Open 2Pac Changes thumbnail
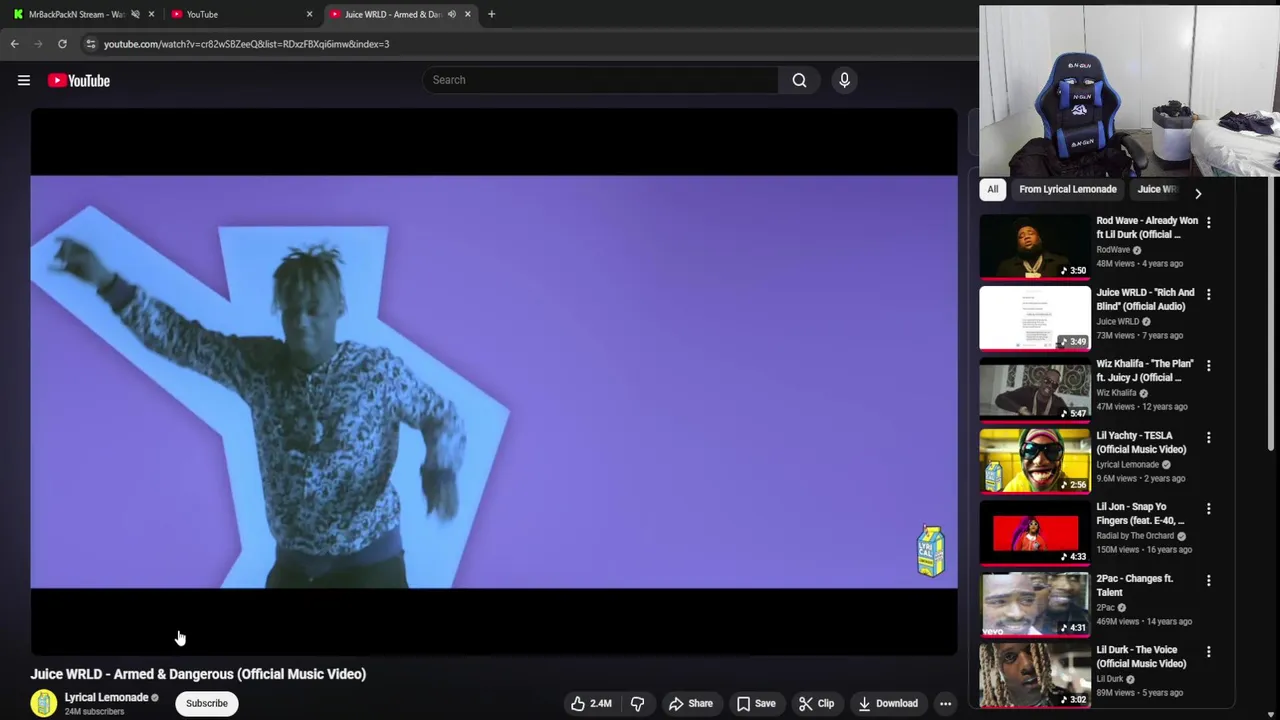Image resolution: width=1280 pixels, height=720 pixels. coord(1035,604)
